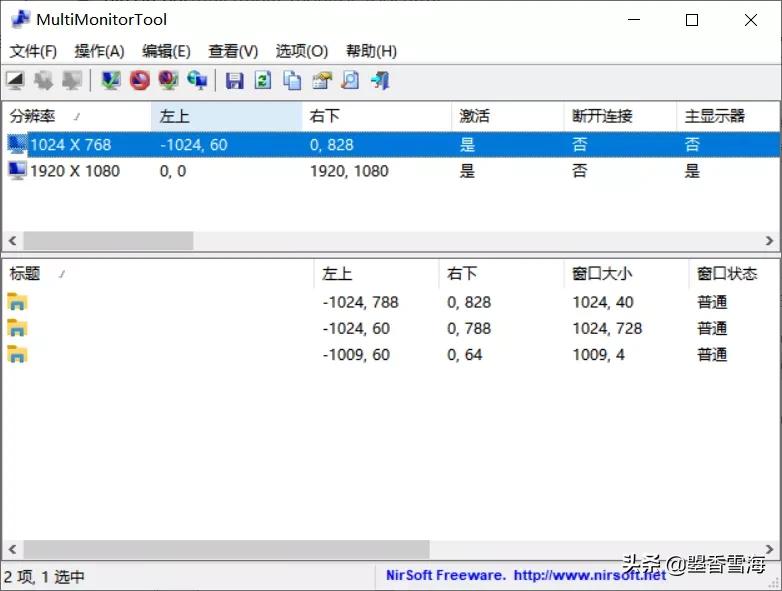Click the 2 项, 1 选中 status bar text
The image size is (782, 591).
44,577
